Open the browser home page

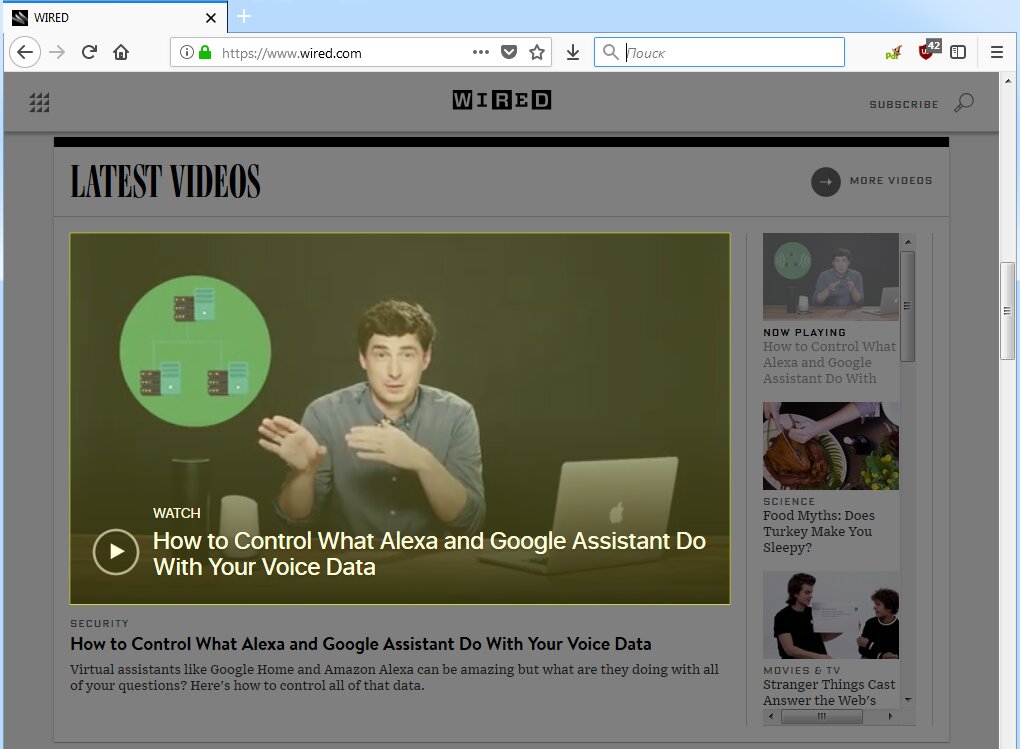click(x=121, y=52)
